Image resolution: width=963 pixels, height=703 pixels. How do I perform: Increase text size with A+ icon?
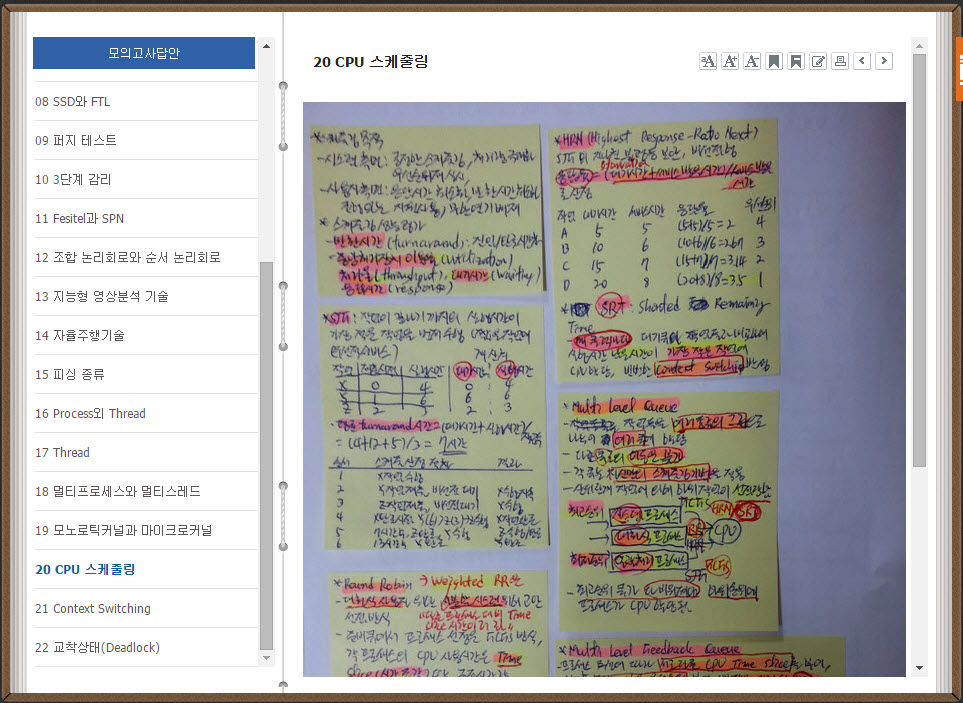(x=730, y=61)
